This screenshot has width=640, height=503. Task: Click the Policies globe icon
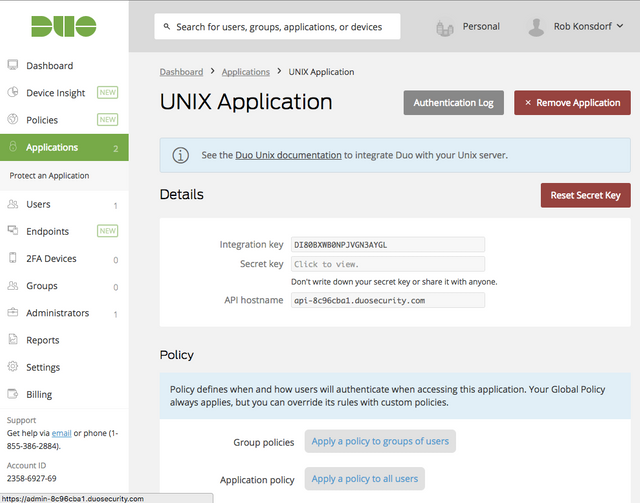point(13,119)
